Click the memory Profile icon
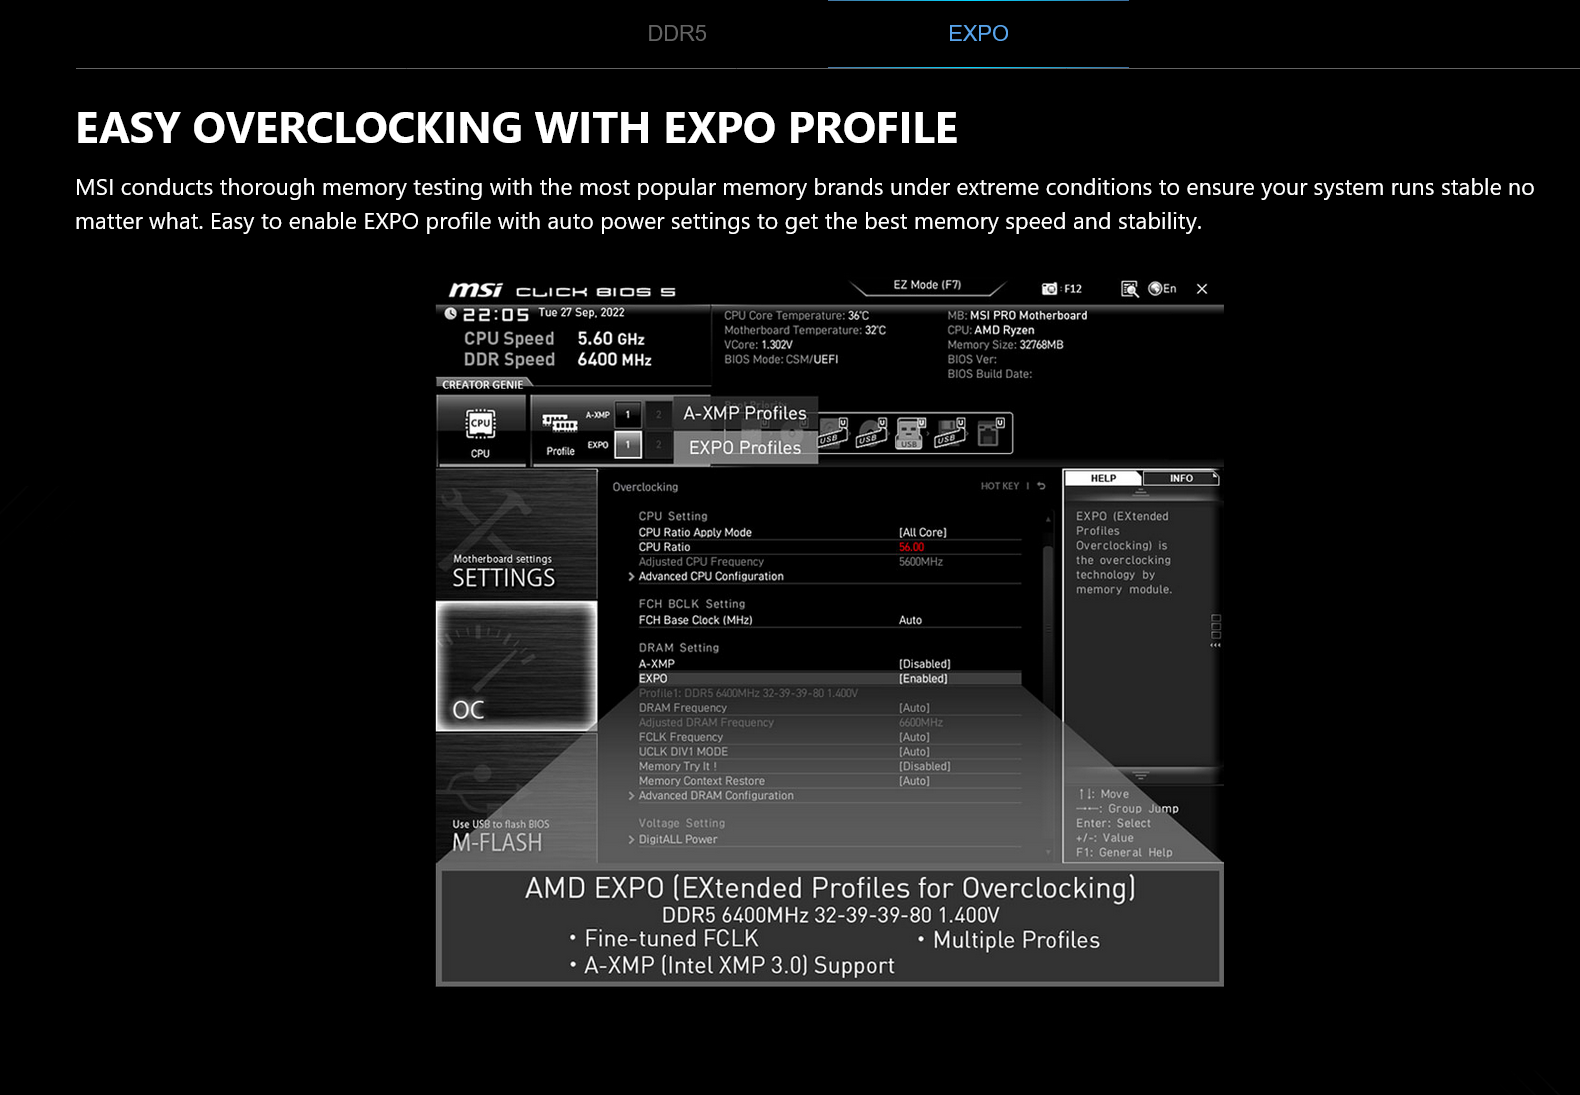This screenshot has width=1580, height=1095. pos(560,431)
